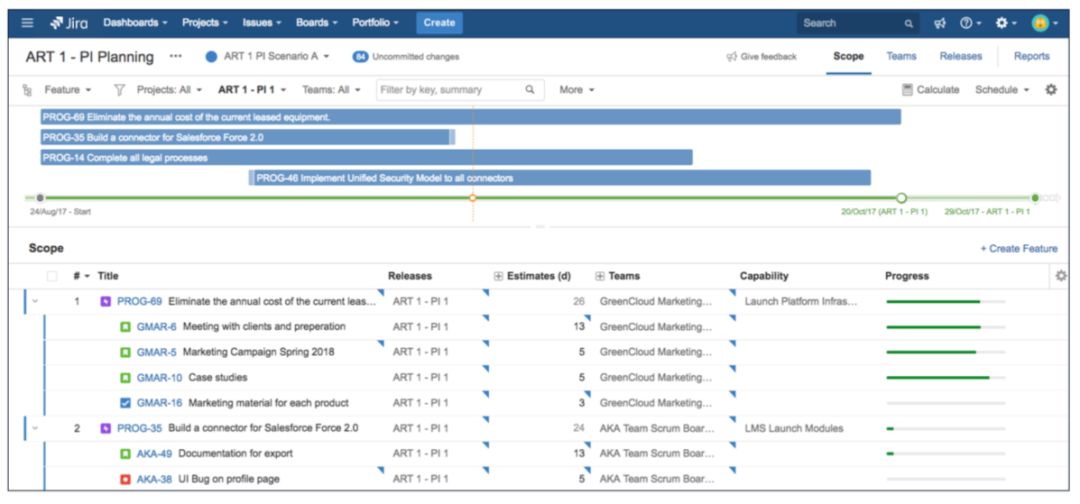
Task: Open the Issues menu
Action: click(x=262, y=23)
